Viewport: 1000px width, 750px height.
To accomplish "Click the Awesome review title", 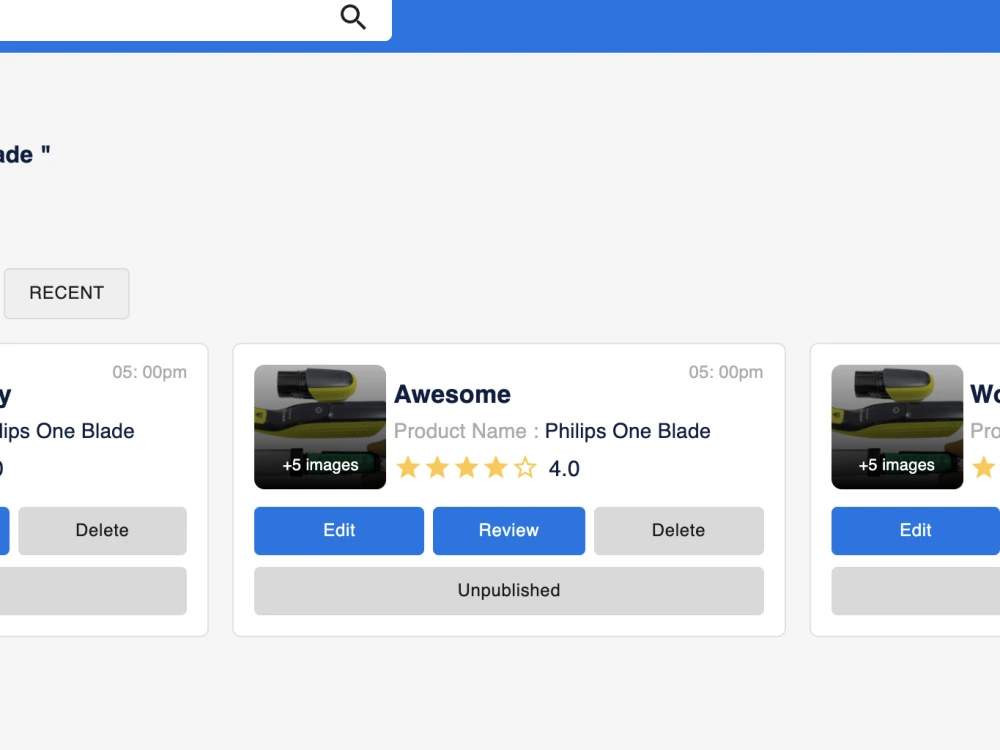I will point(452,394).
